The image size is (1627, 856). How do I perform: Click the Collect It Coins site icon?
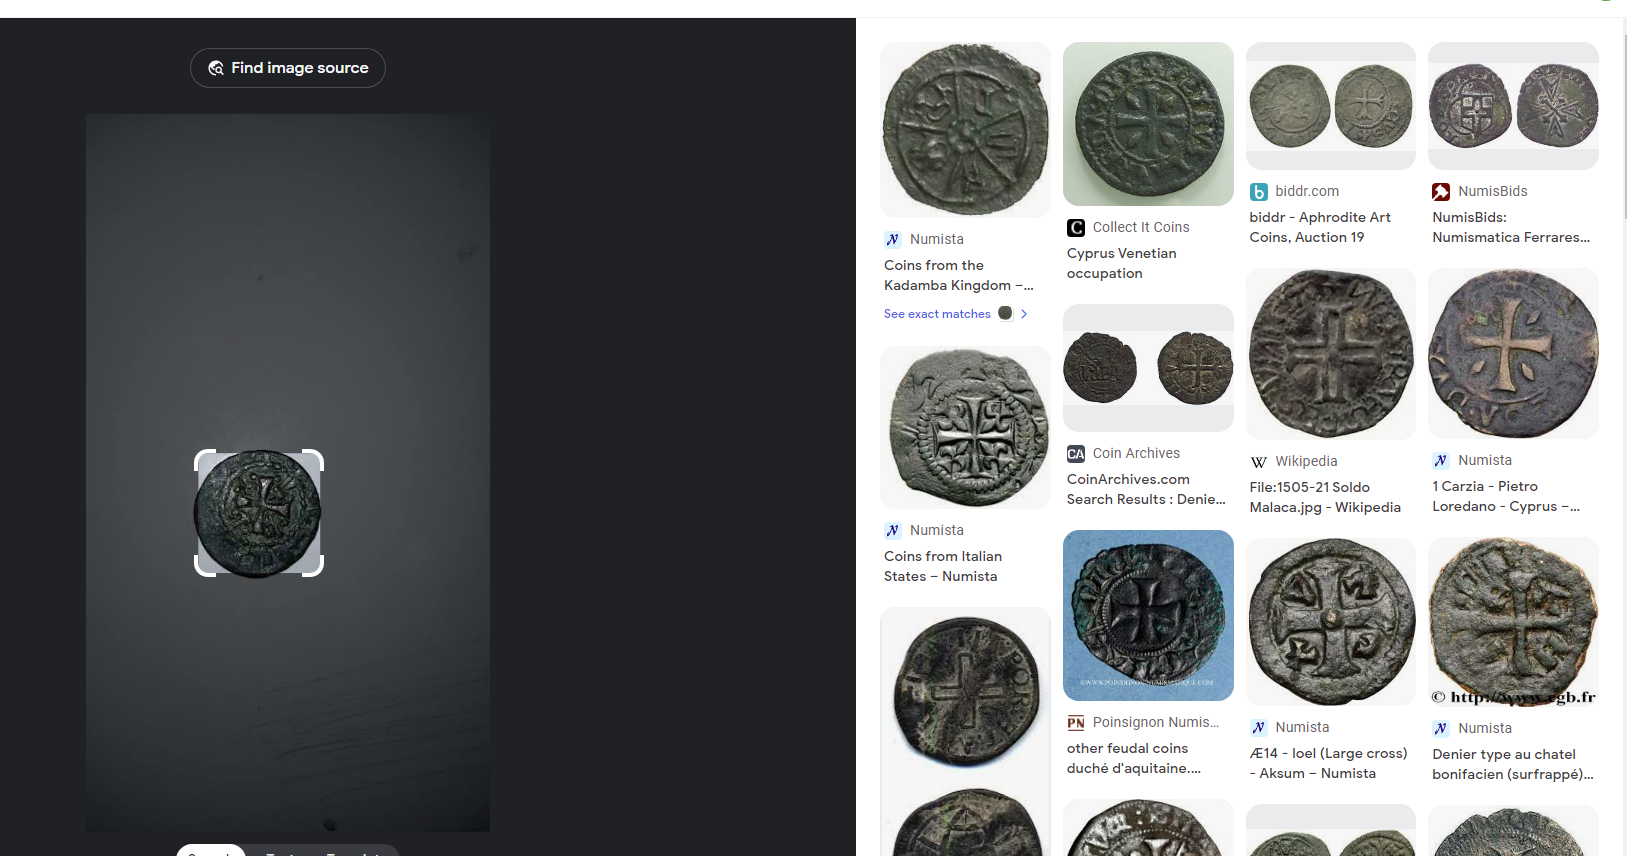tap(1076, 228)
